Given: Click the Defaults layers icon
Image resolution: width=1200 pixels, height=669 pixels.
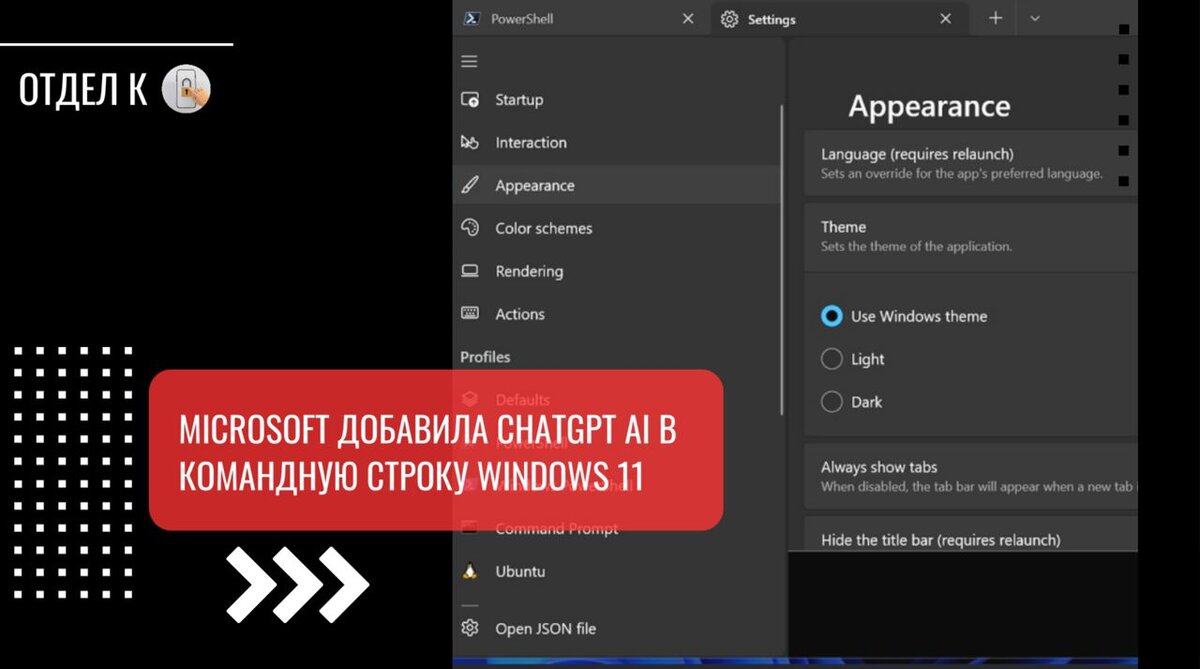Looking at the screenshot, I should pyautogui.click(x=470, y=399).
